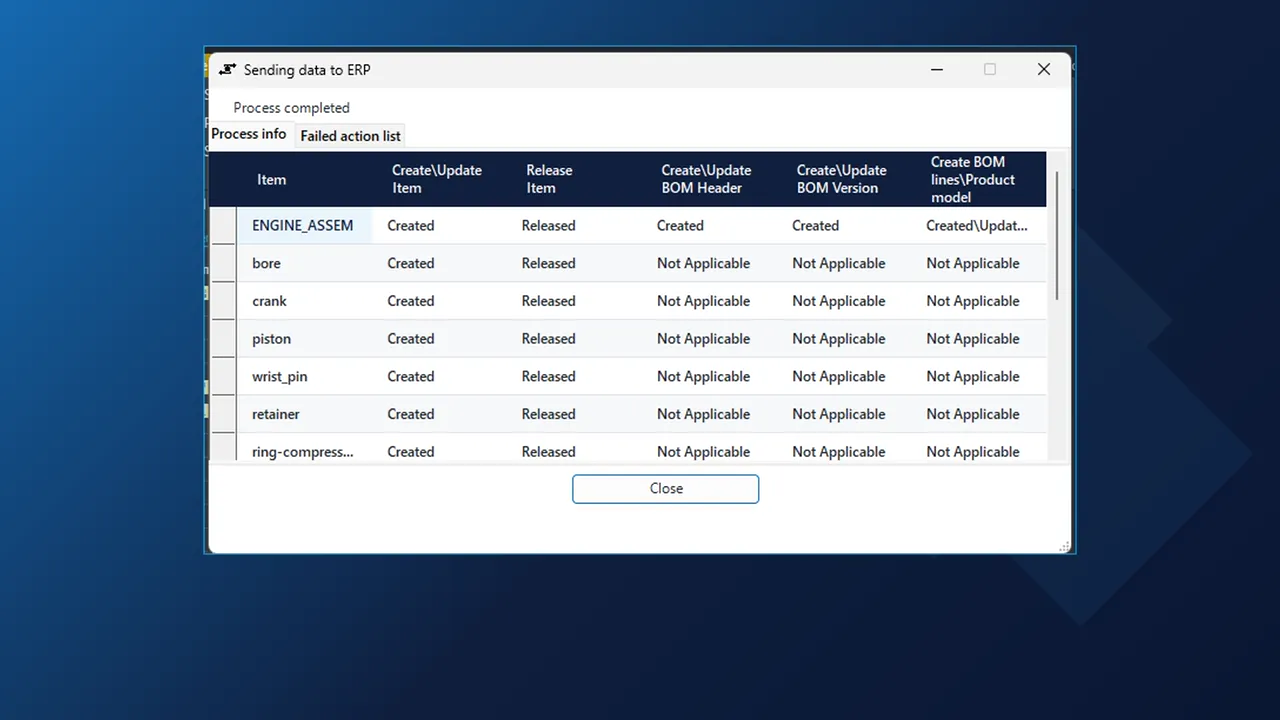Select the crank item cell
This screenshot has height=720, width=1280.
point(304,301)
